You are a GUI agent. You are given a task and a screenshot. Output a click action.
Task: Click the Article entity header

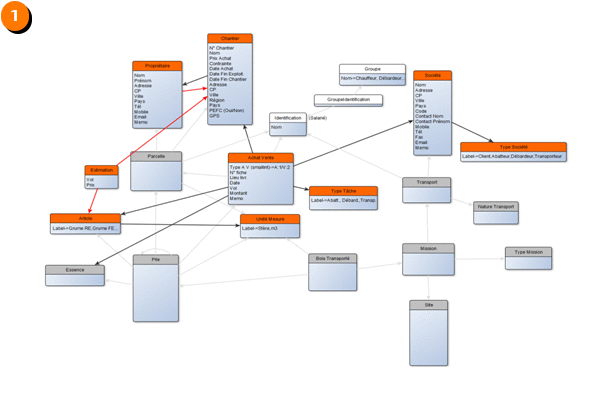(x=85, y=218)
